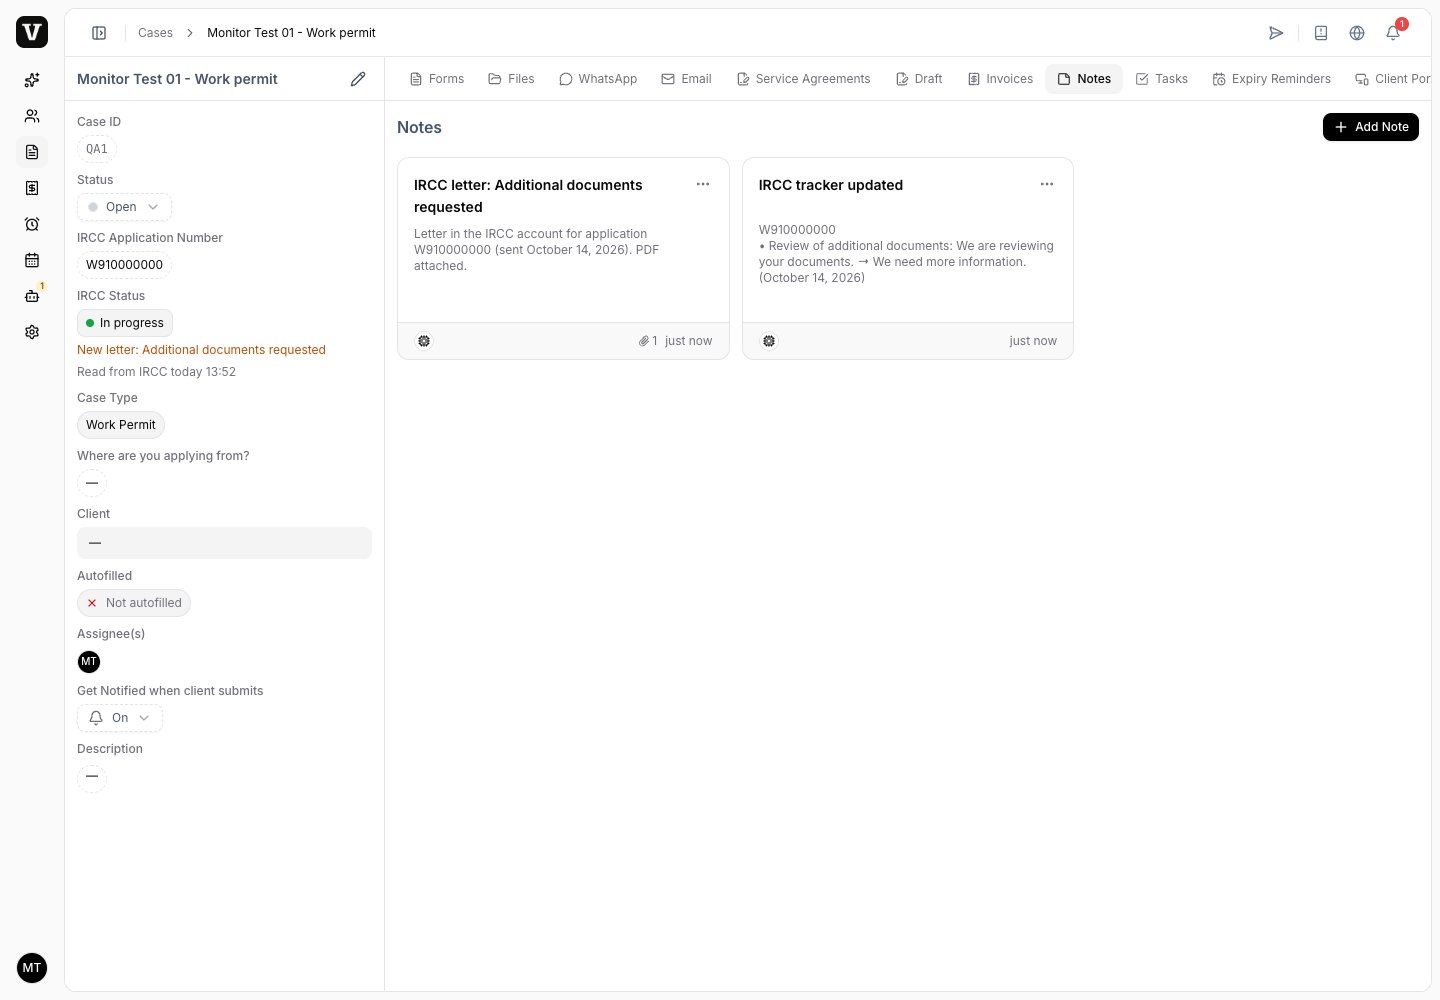Collapse the side panel with the toggle icon
This screenshot has width=1440, height=1000.
coord(99,33)
